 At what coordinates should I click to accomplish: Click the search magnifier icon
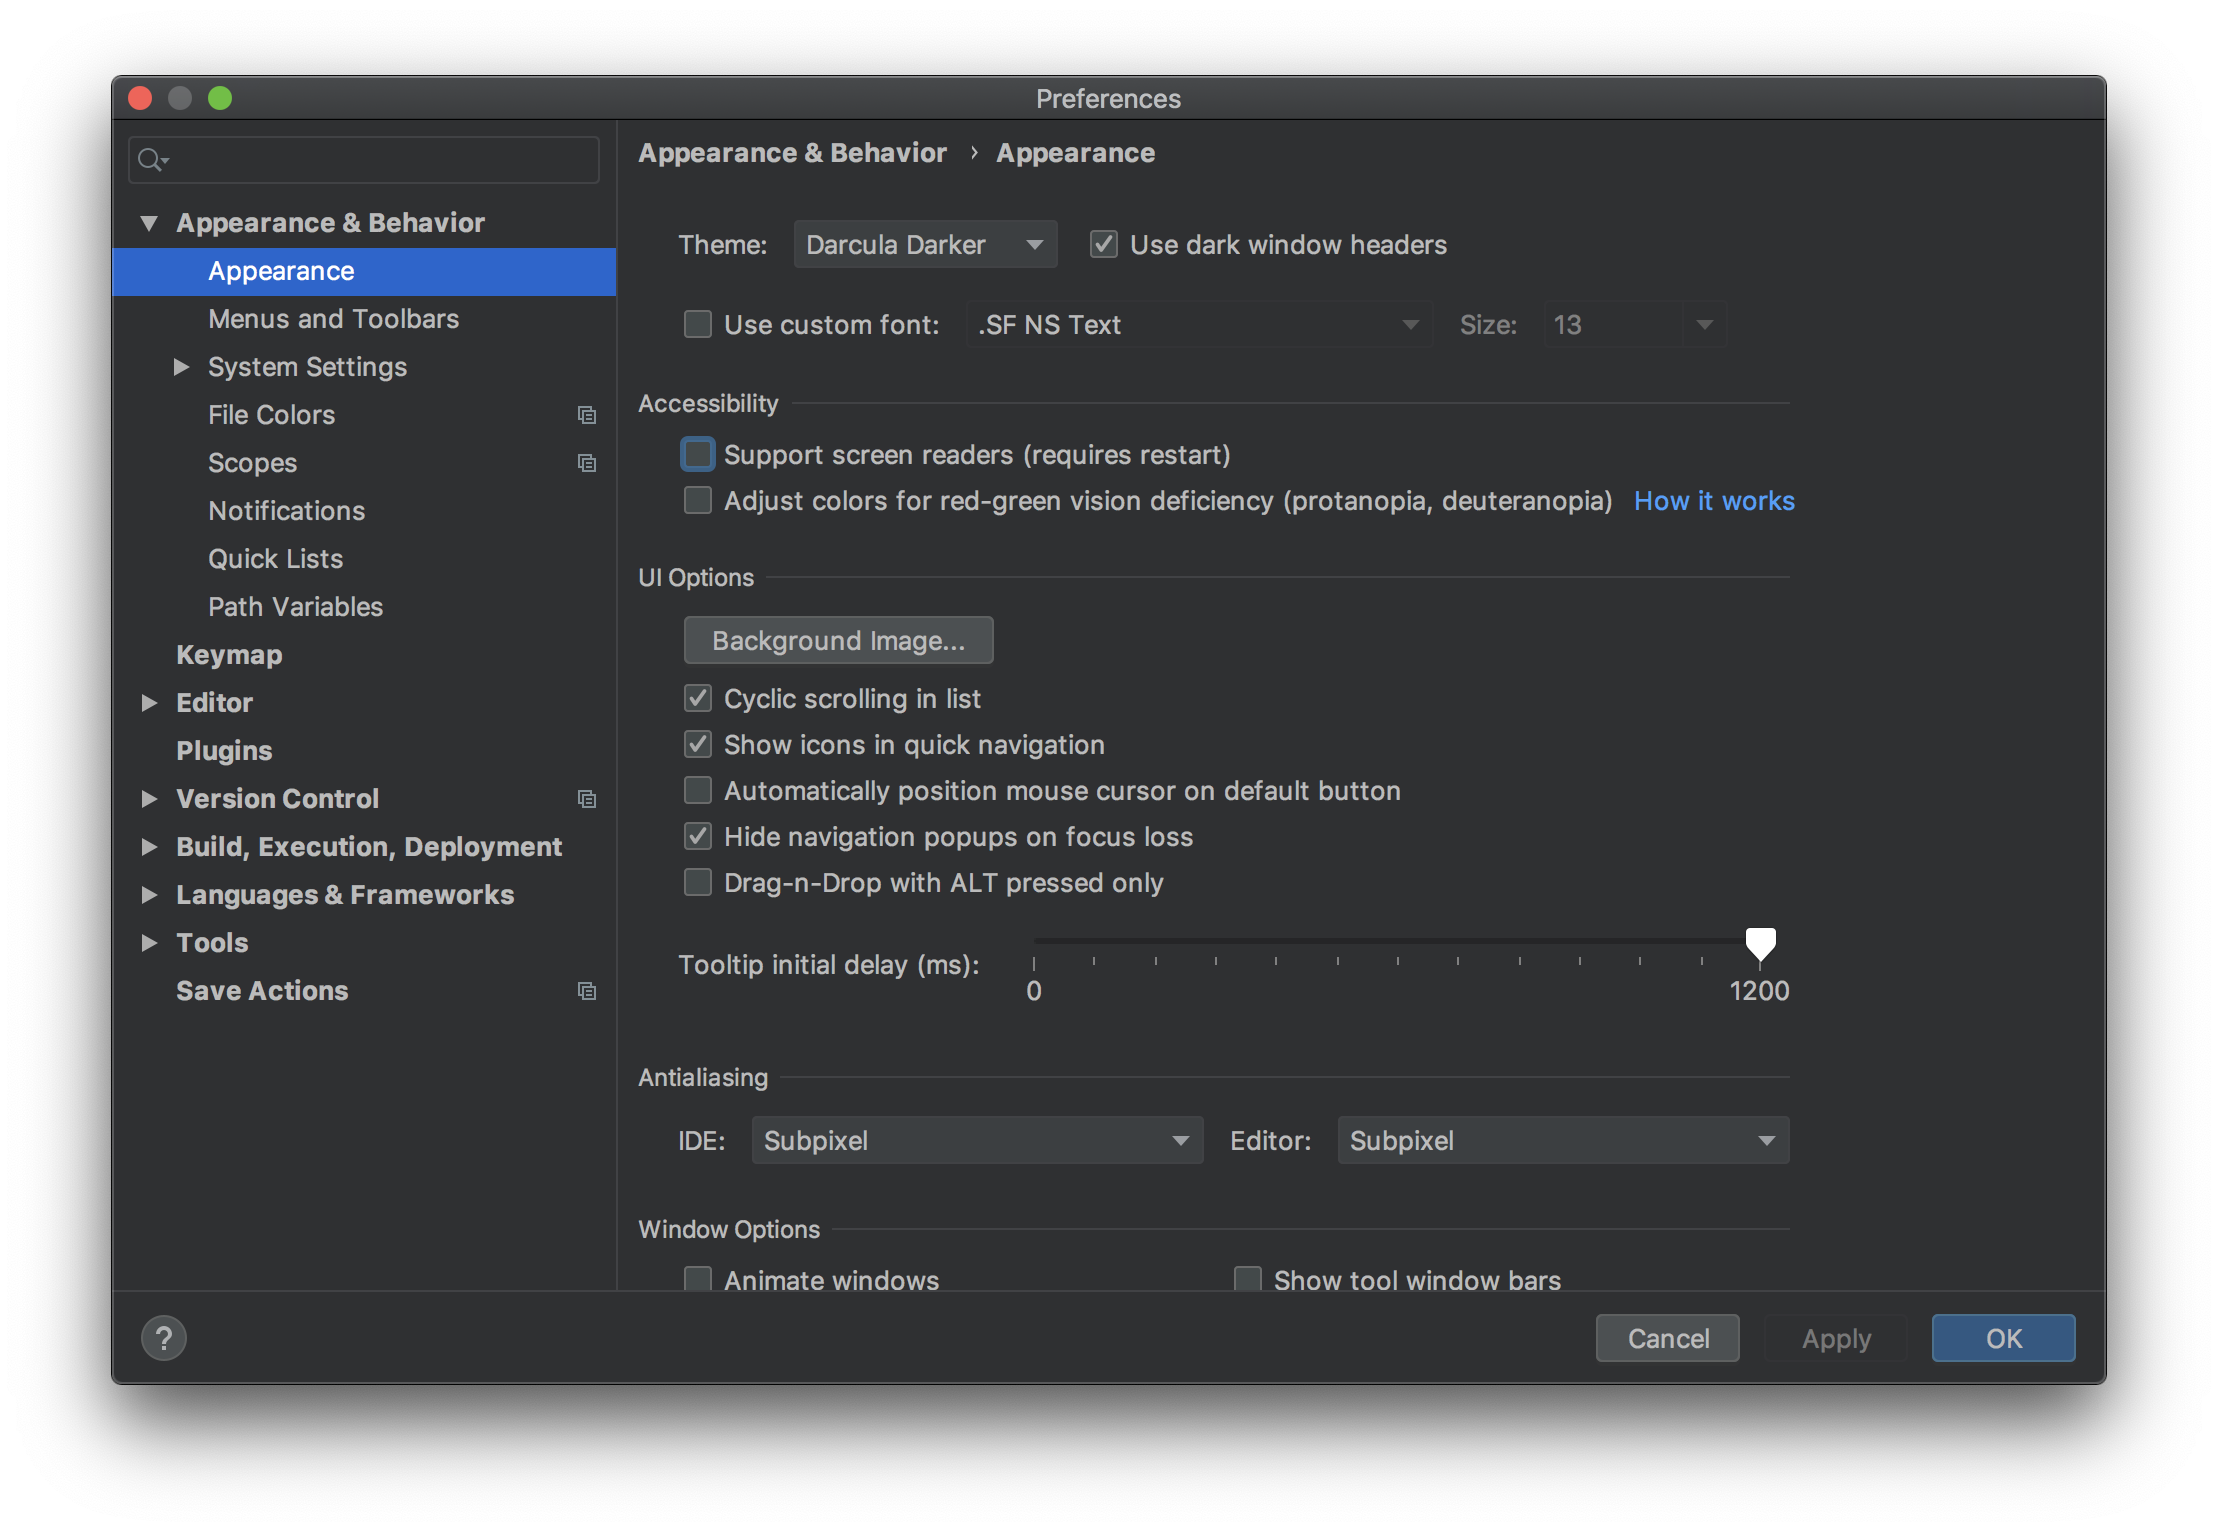coord(151,160)
